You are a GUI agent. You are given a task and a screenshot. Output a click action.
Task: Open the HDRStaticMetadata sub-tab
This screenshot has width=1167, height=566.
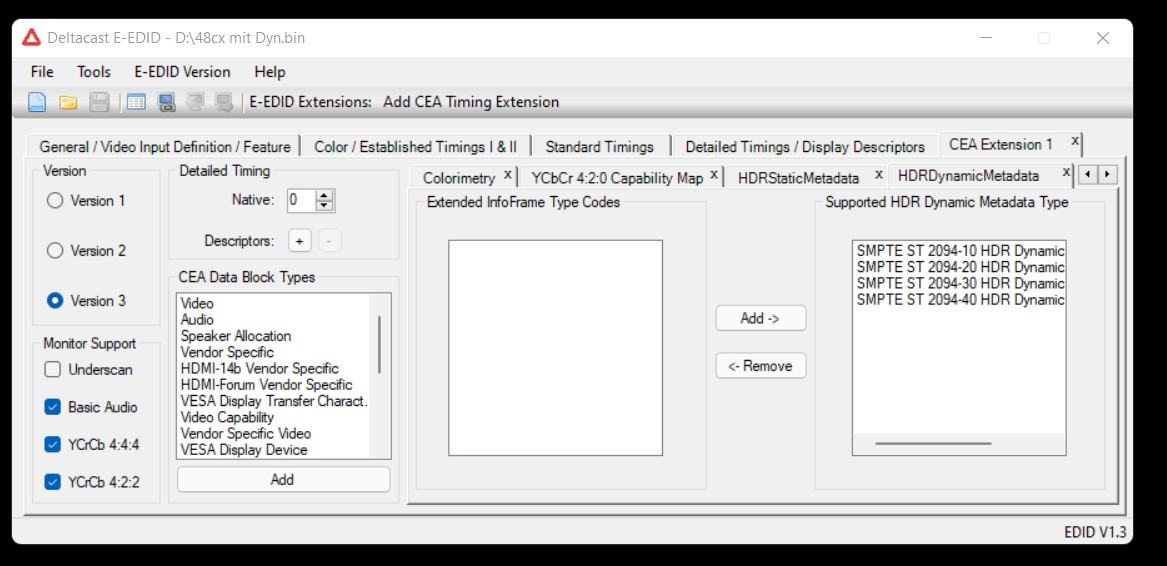click(x=798, y=178)
